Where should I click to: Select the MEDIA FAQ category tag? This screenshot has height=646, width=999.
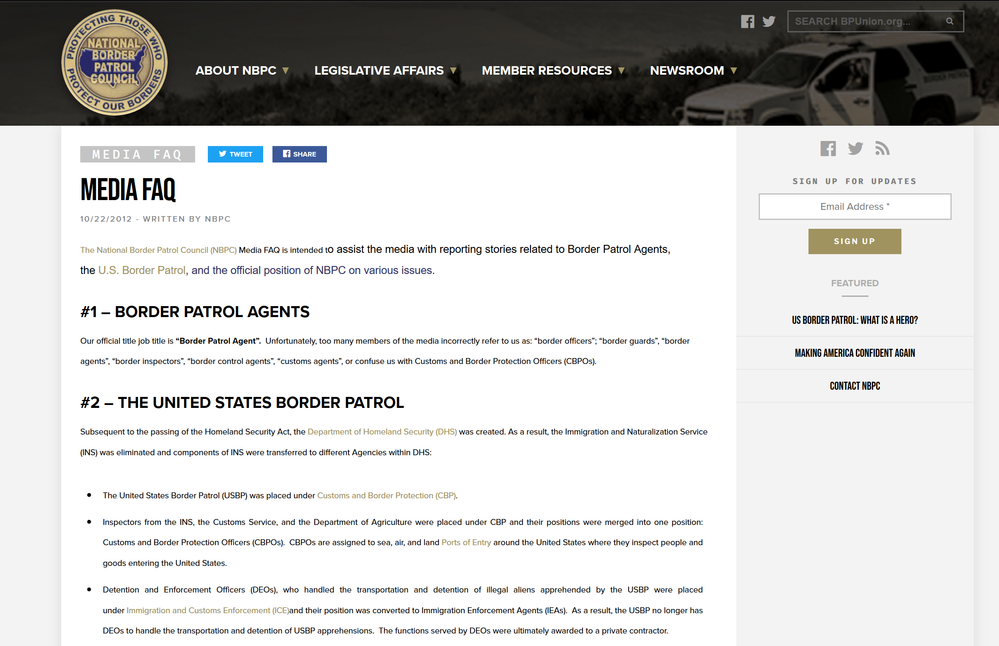[x=137, y=154]
